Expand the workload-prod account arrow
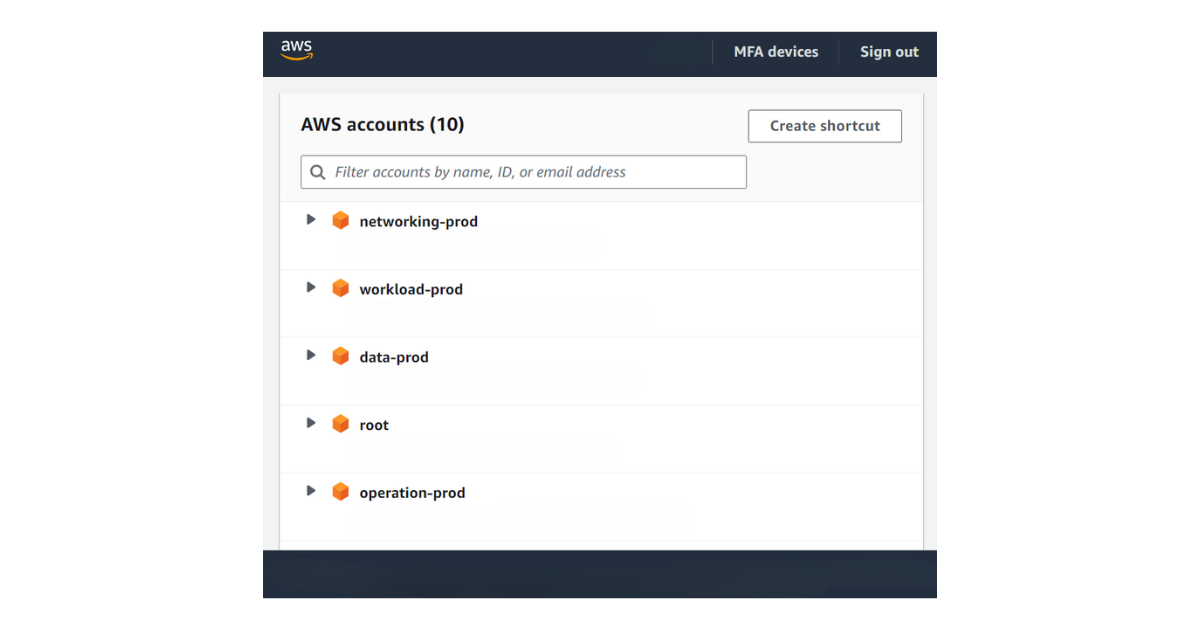The width and height of the screenshot is (1200, 630). click(311, 288)
